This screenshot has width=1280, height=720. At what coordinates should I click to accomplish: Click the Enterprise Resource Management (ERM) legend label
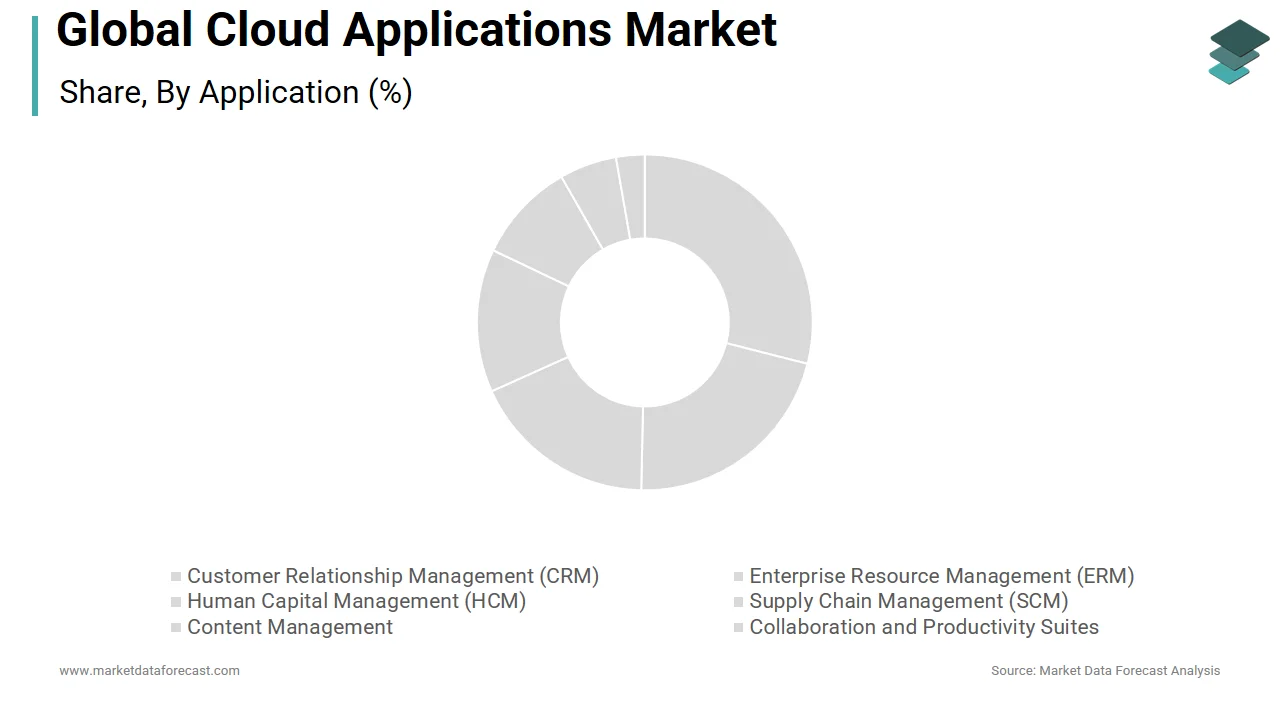(x=942, y=576)
